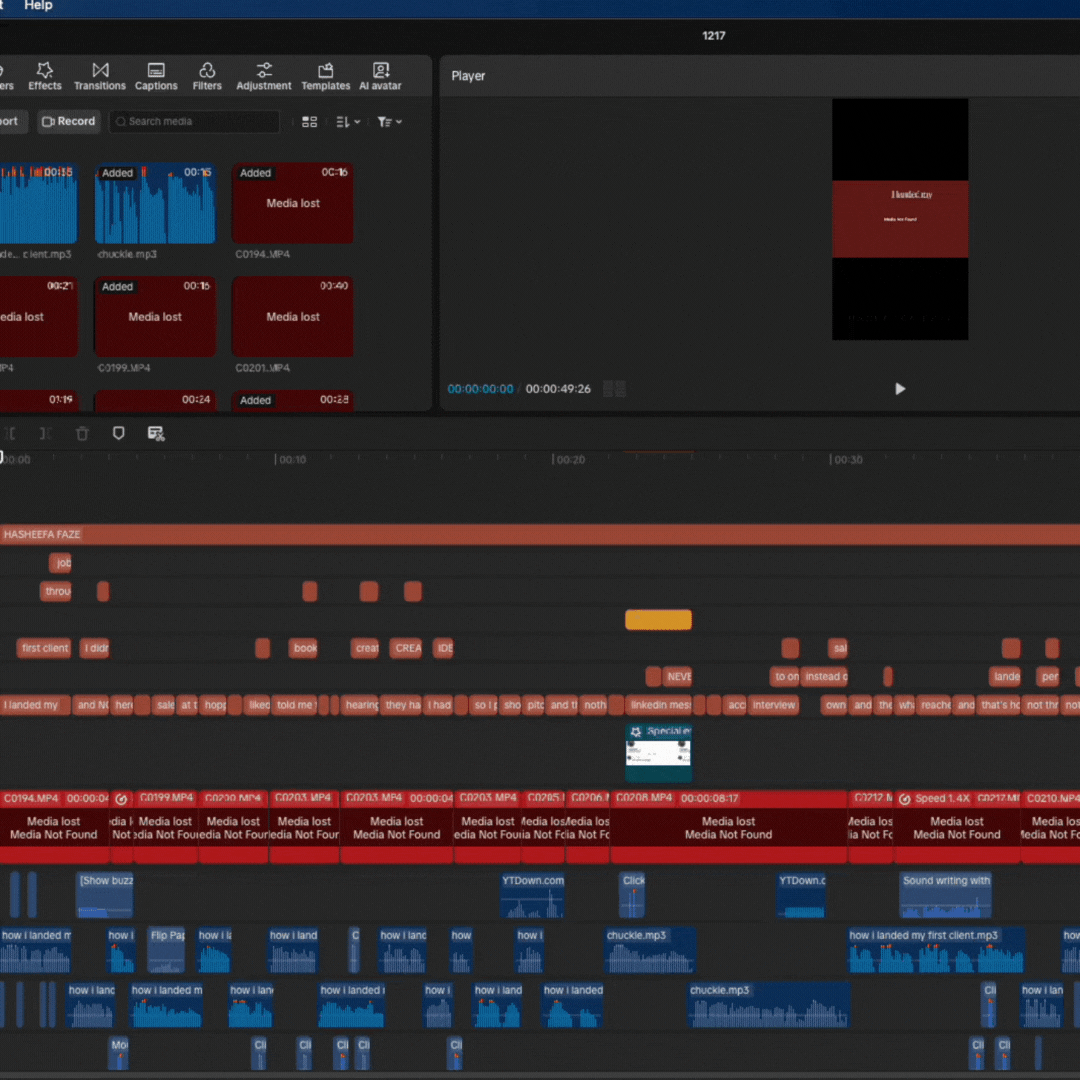Select the C0201.MP4 media thumbnail
Screen dimensions: 1080x1080
click(x=292, y=317)
